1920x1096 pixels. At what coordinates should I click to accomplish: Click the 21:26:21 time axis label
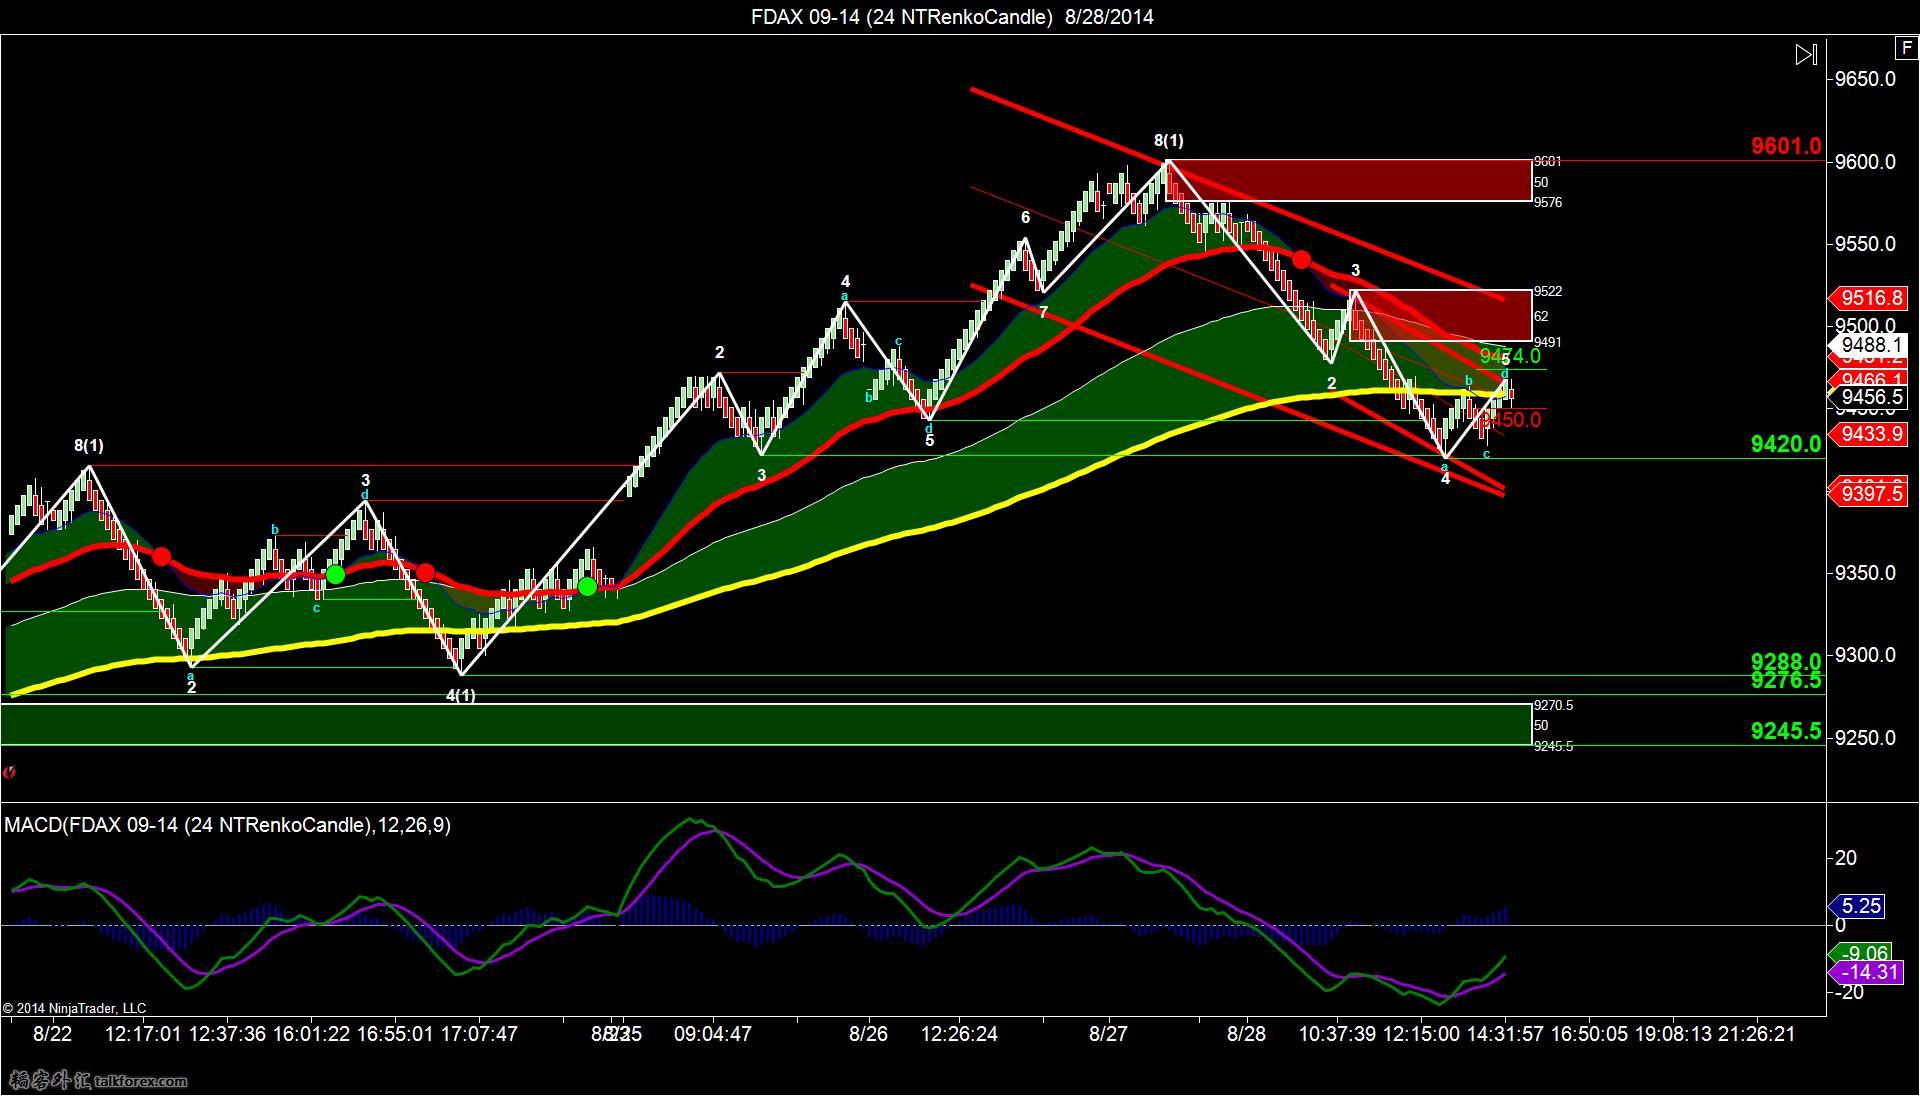pos(1755,1034)
